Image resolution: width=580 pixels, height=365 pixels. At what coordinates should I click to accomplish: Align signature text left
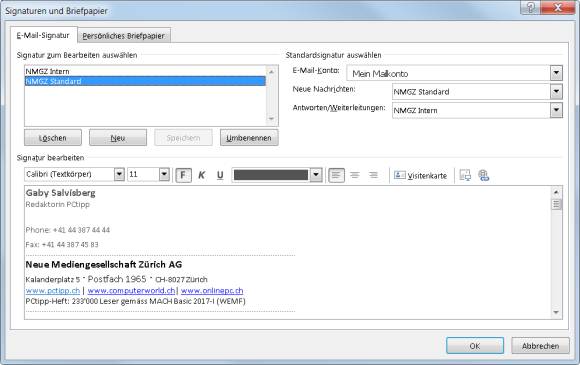click(336, 175)
